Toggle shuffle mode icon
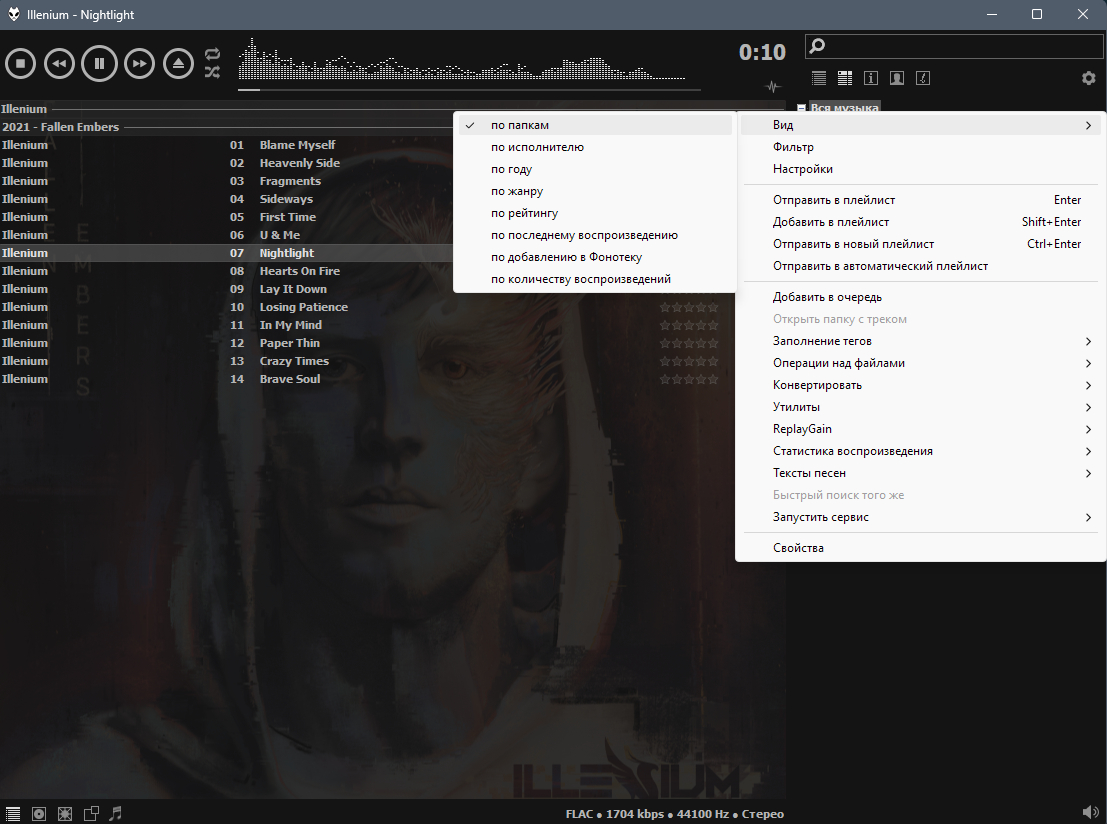Image resolution: width=1107 pixels, height=824 pixels. click(x=212, y=72)
